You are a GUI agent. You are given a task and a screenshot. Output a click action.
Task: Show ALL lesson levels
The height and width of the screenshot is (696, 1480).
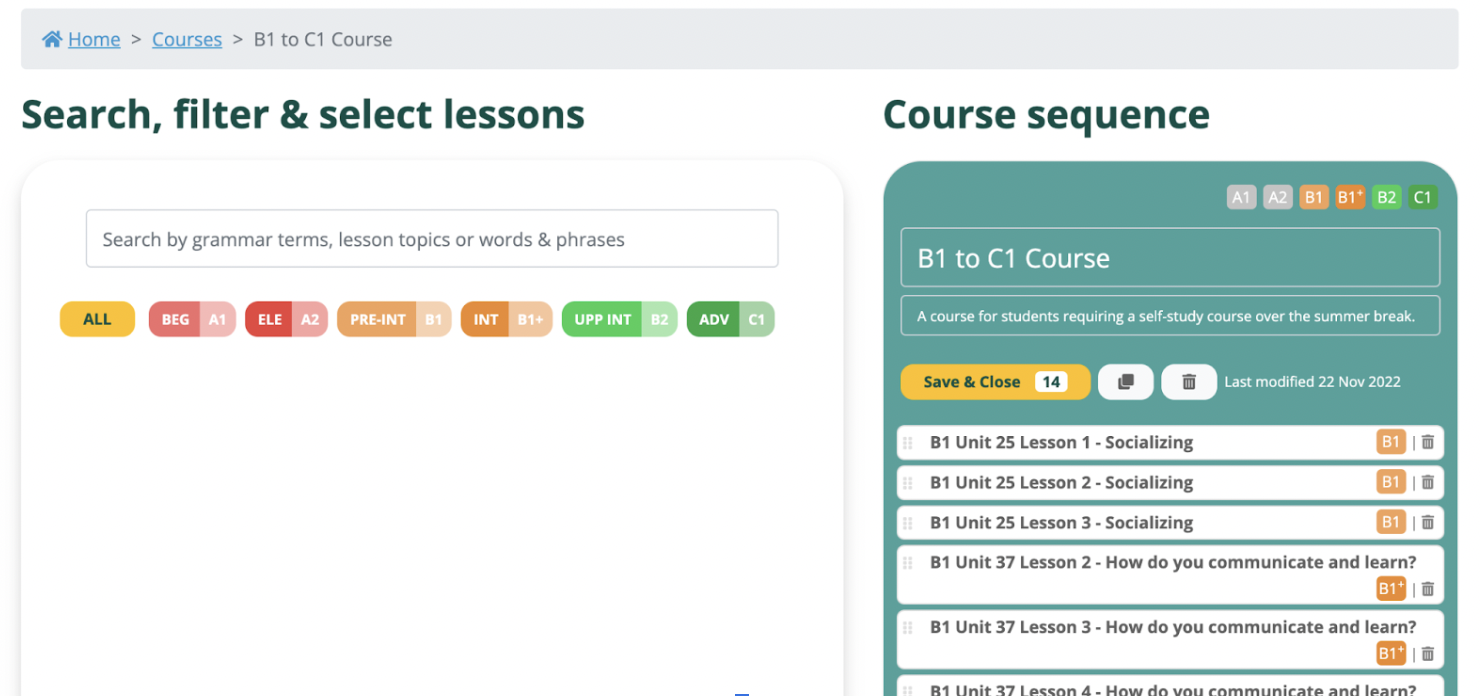click(97, 320)
